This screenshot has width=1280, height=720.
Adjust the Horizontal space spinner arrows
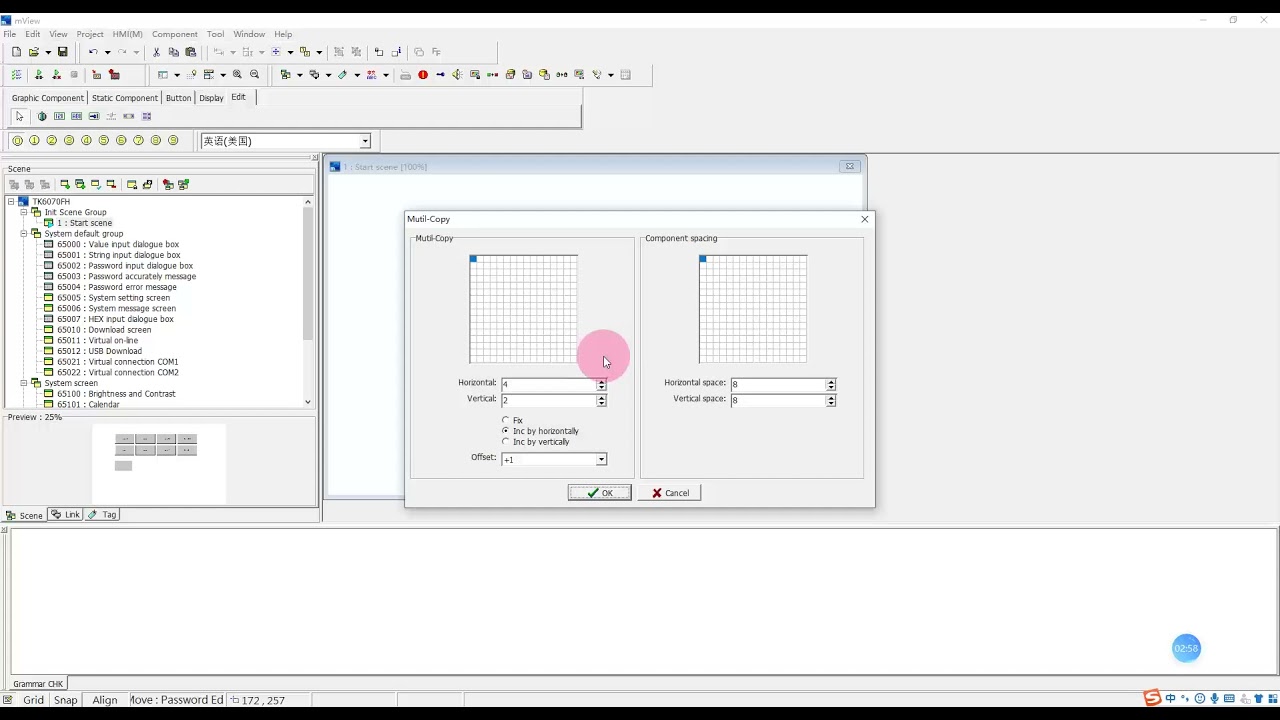pyautogui.click(x=831, y=384)
